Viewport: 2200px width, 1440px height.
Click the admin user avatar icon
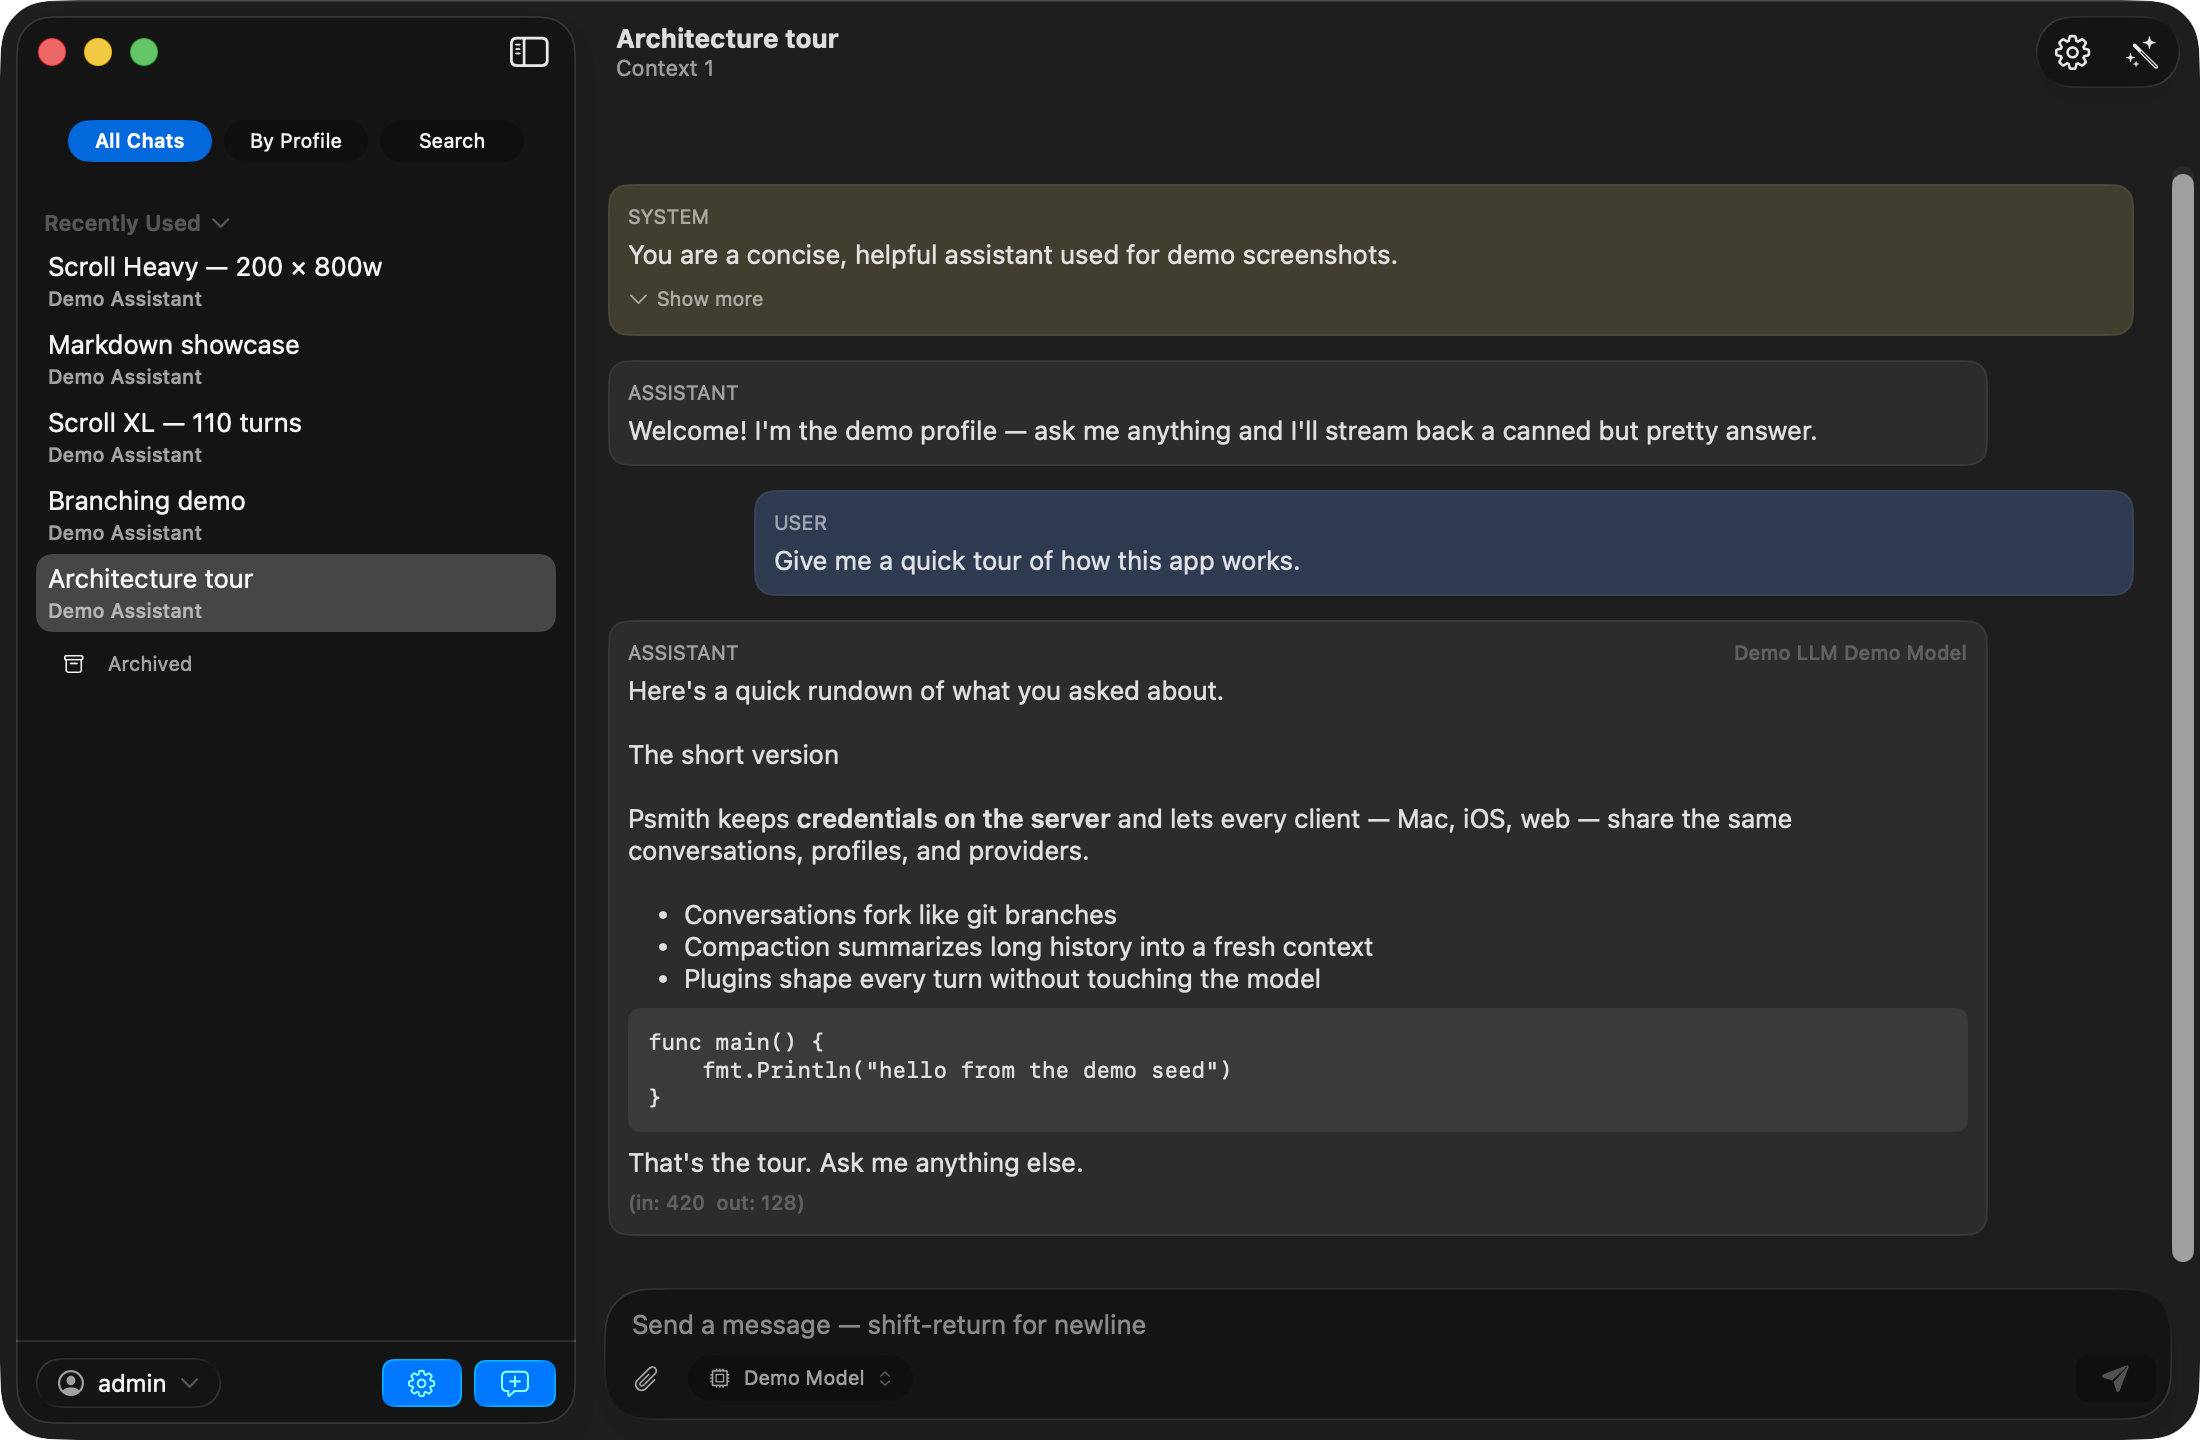click(x=71, y=1383)
